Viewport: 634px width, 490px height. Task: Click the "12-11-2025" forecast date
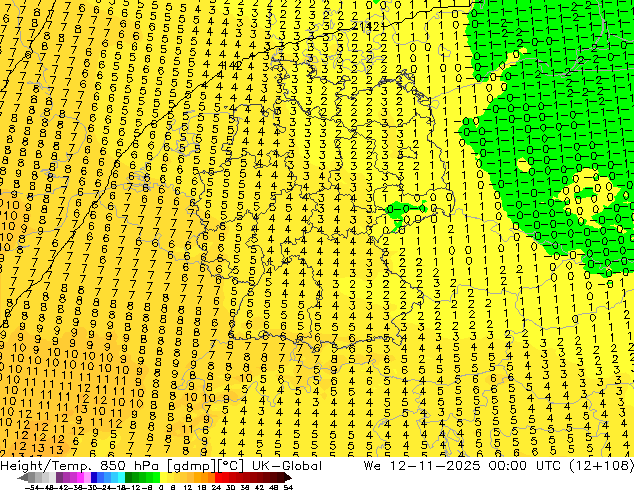coord(435,465)
